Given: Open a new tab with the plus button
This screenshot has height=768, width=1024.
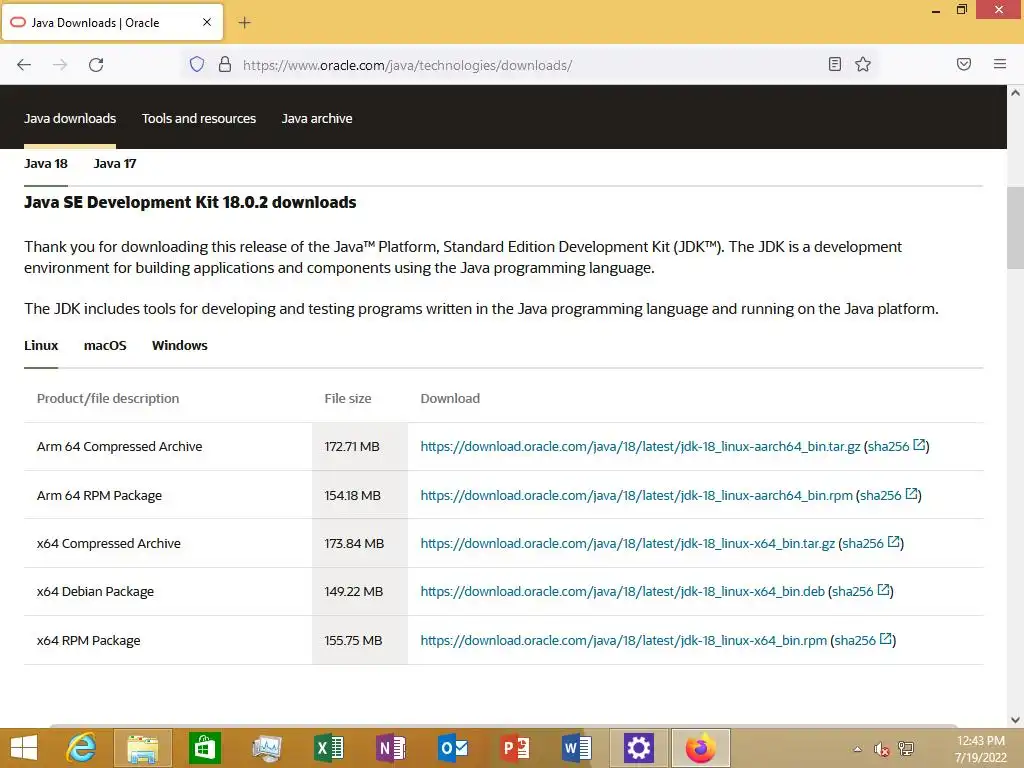Looking at the screenshot, I should 244,23.
